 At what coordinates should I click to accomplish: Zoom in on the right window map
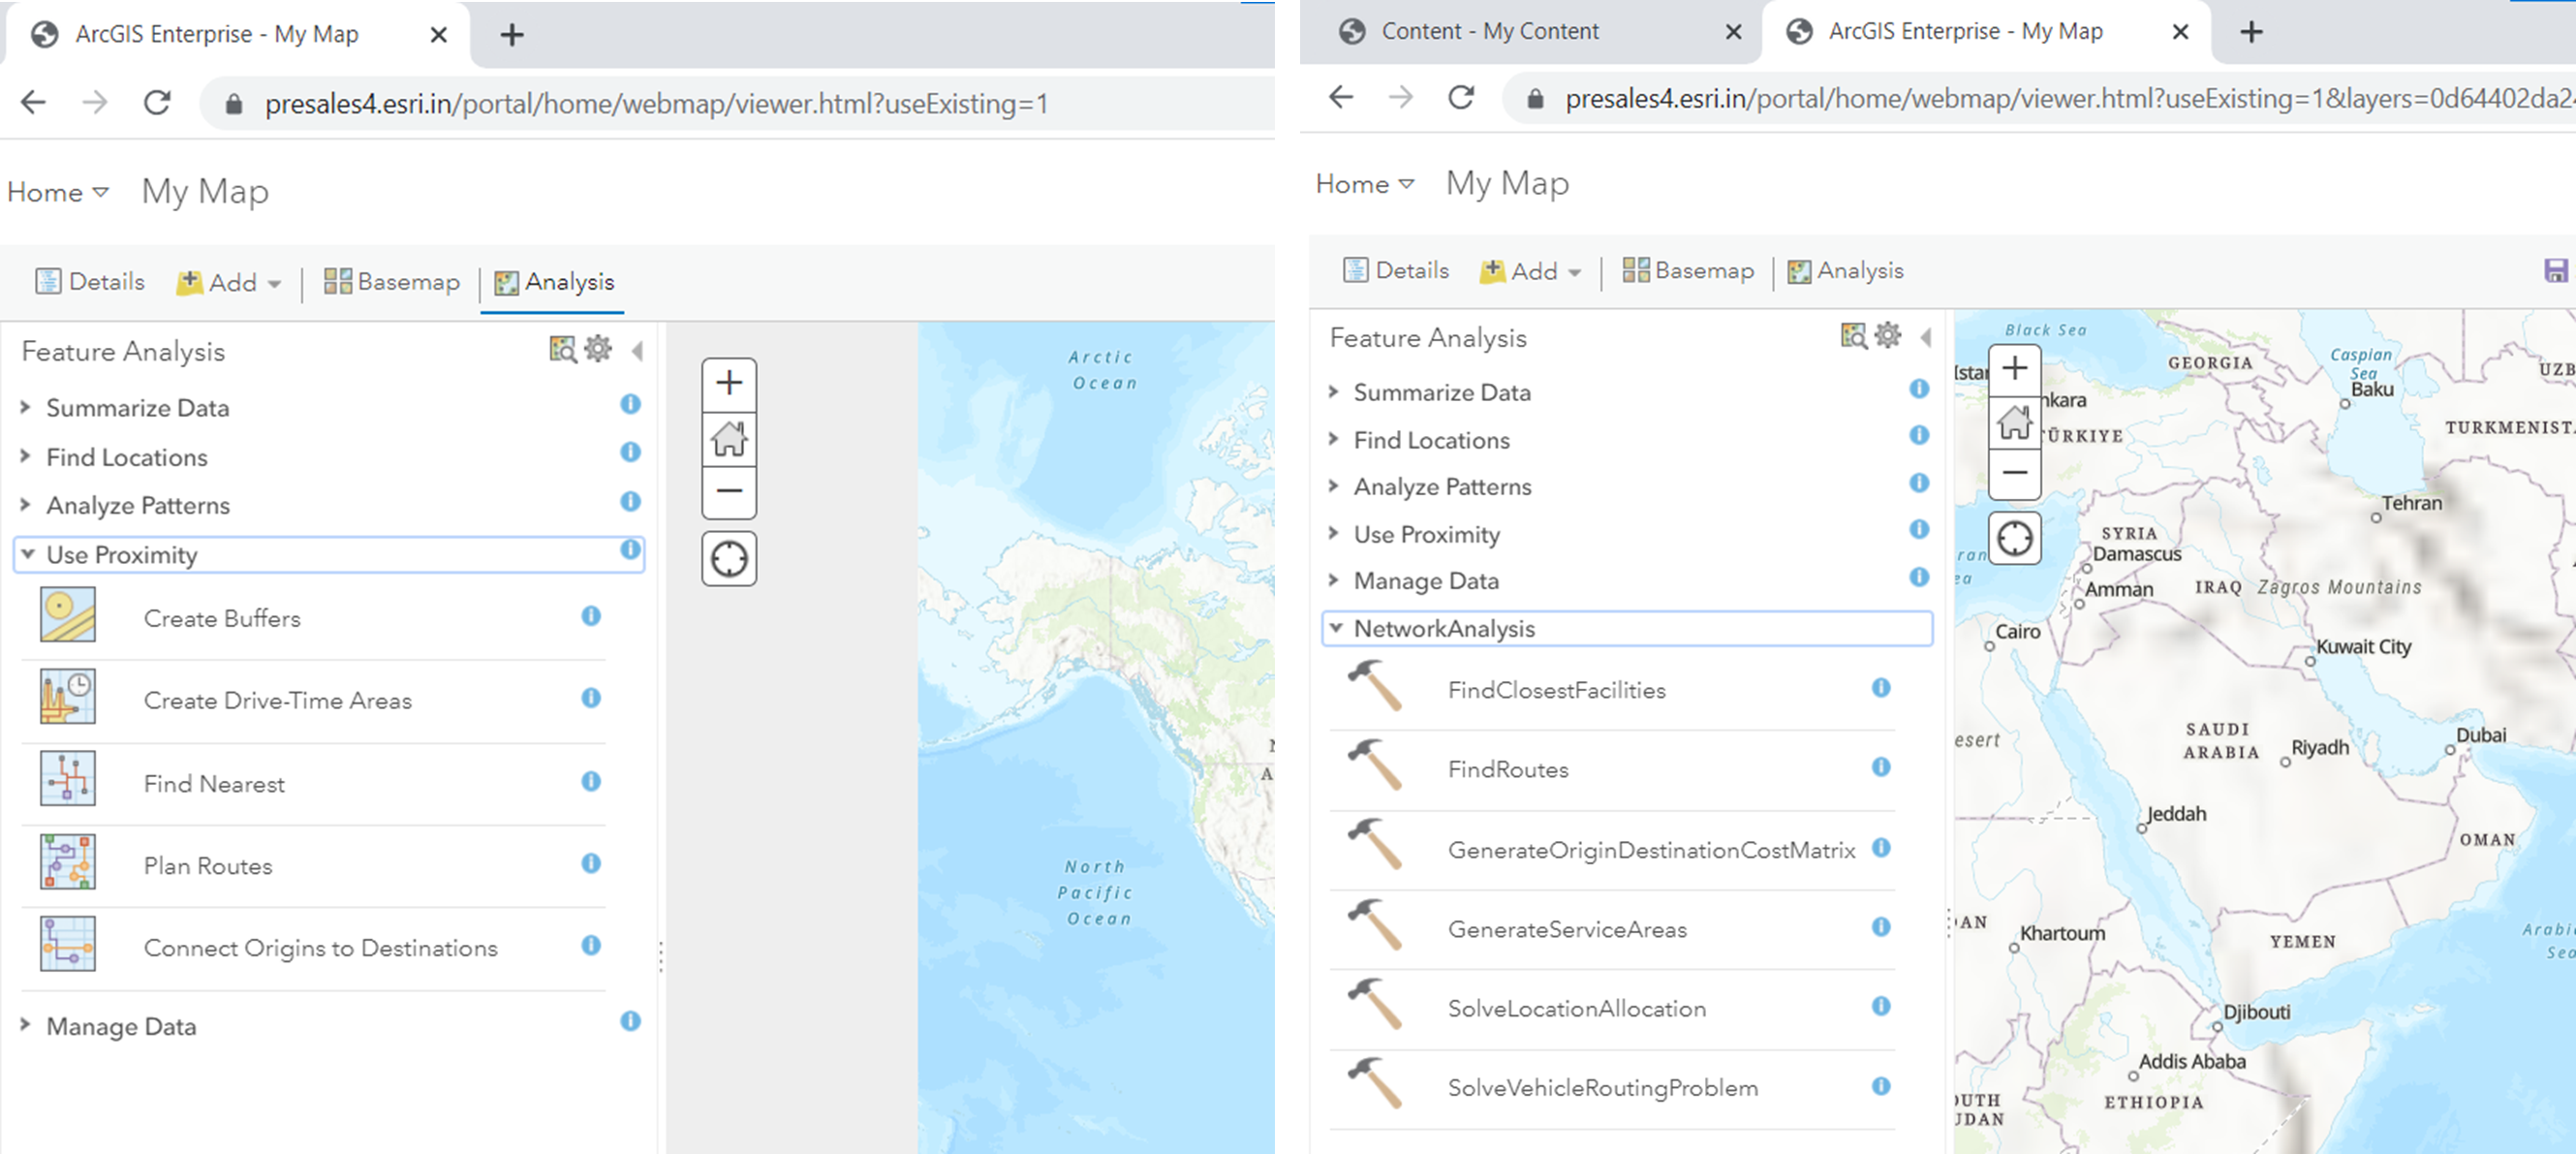2014,369
